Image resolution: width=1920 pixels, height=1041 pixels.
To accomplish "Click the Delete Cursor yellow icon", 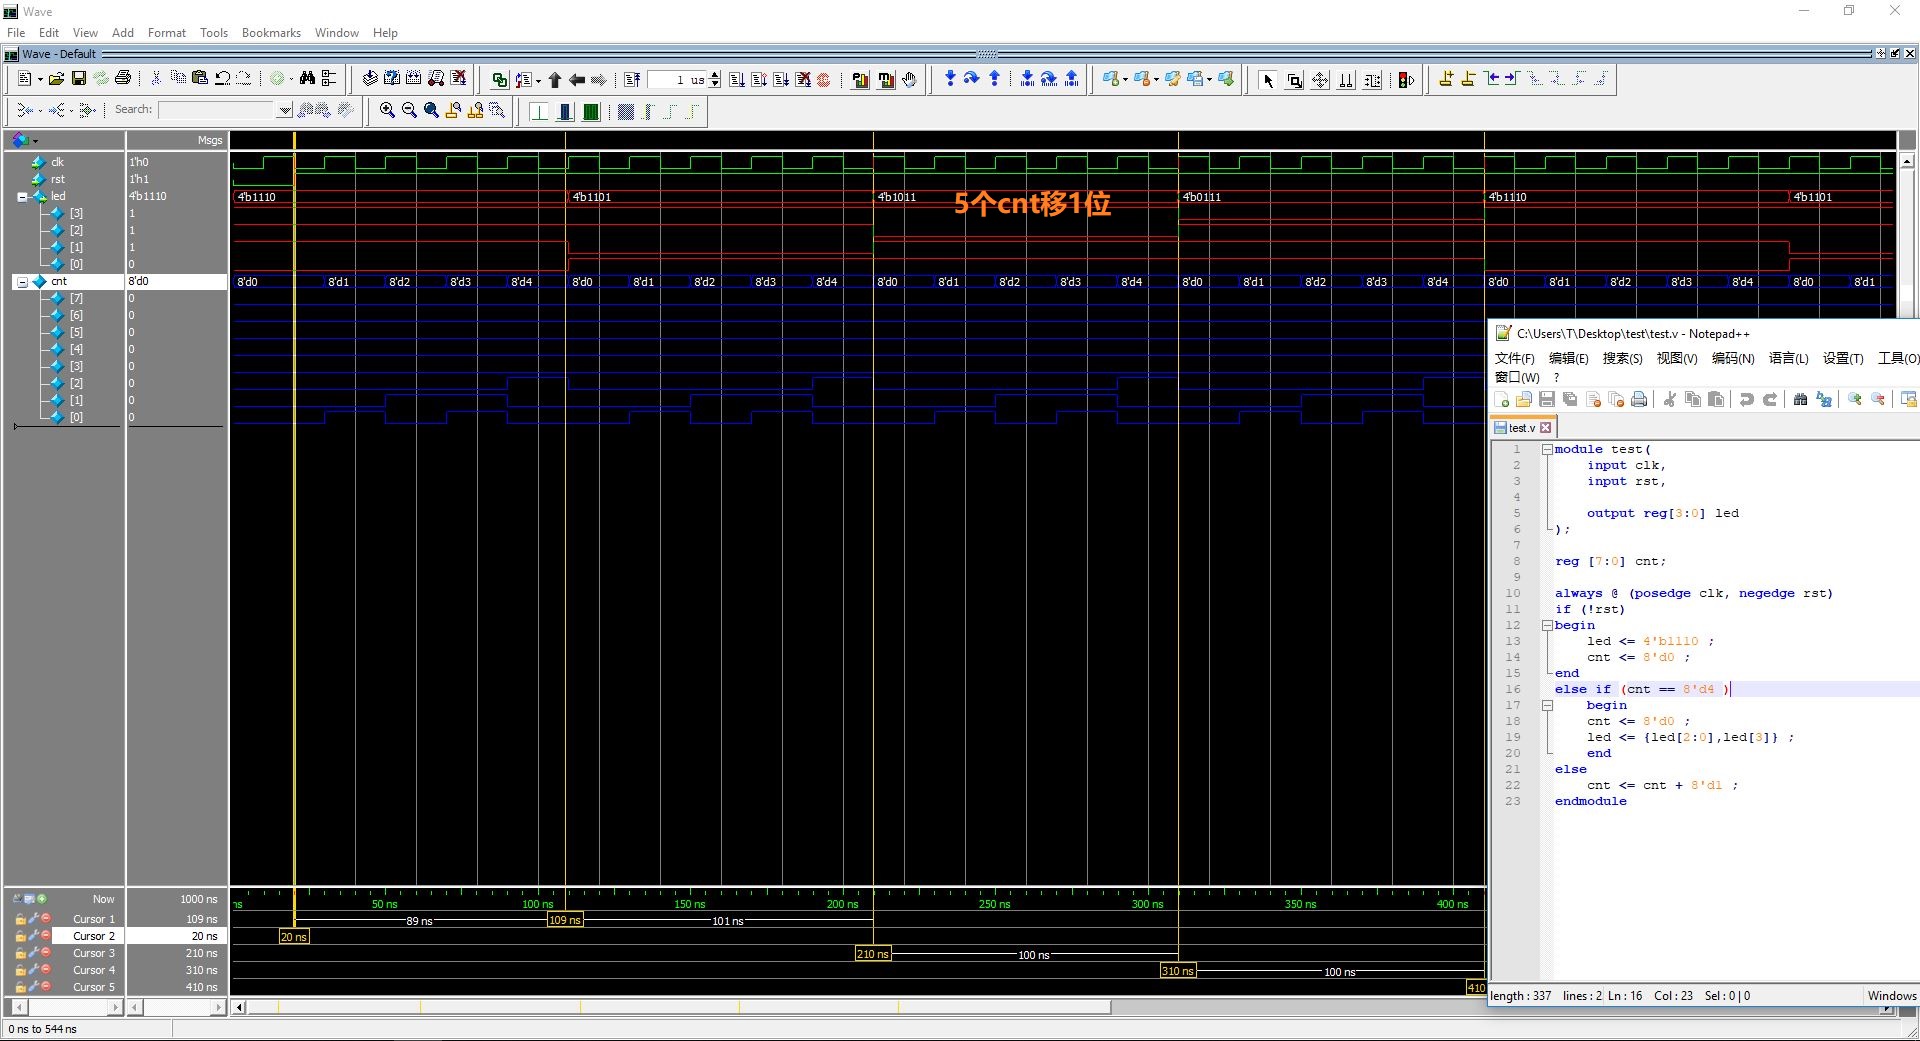I will [x=1468, y=79].
